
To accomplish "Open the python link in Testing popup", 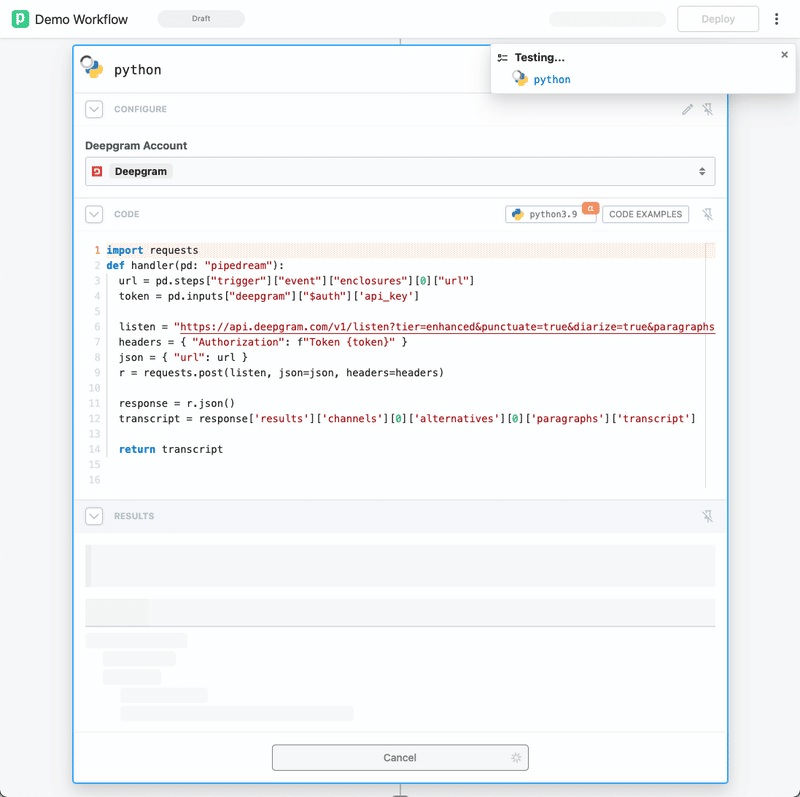I will pos(552,80).
